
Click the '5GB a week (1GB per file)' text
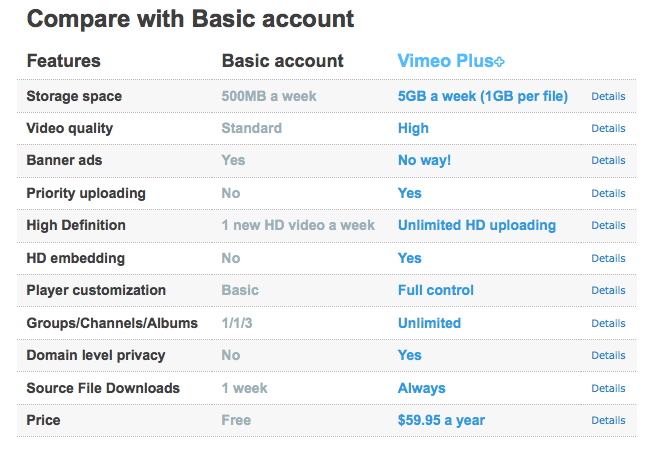(482, 96)
